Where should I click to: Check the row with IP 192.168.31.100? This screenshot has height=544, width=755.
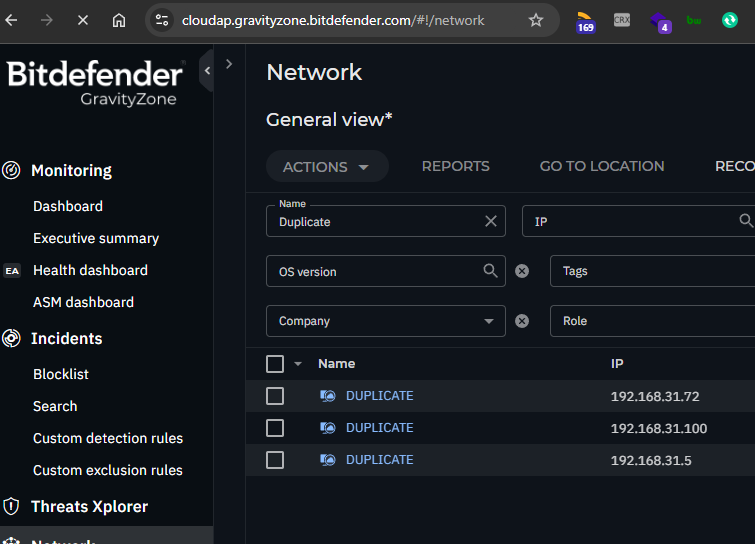pyautogui.click(x=275, y=428)
